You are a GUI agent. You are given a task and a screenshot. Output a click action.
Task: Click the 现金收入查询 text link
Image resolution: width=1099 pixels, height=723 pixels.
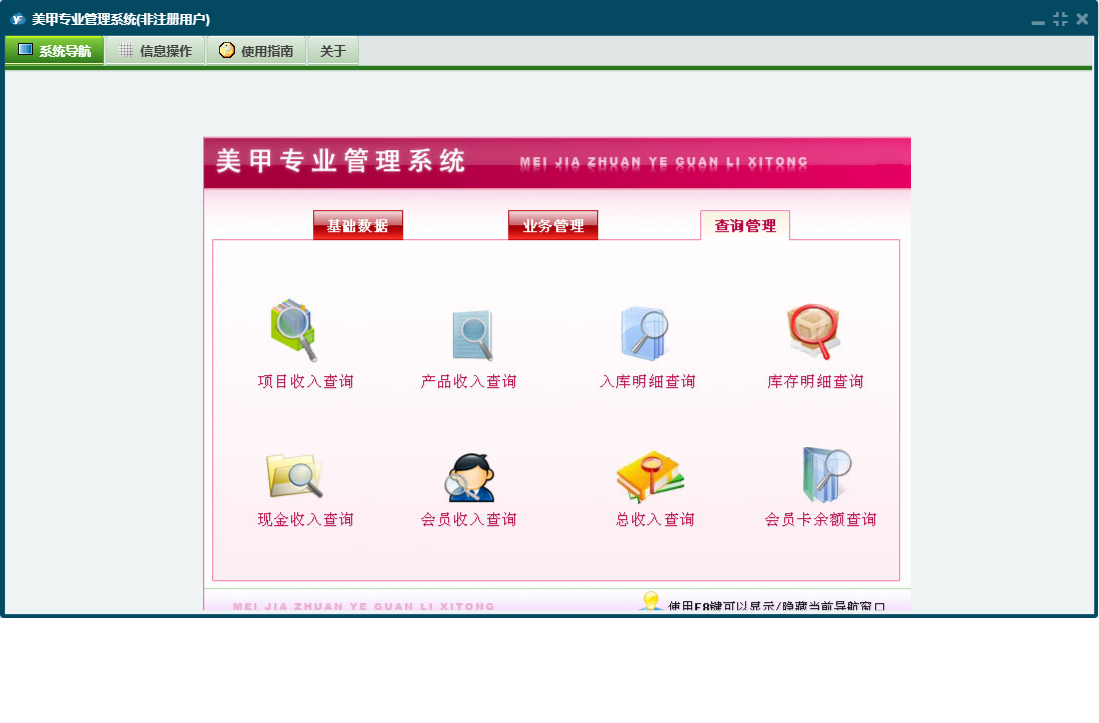(x=306, y=519)
